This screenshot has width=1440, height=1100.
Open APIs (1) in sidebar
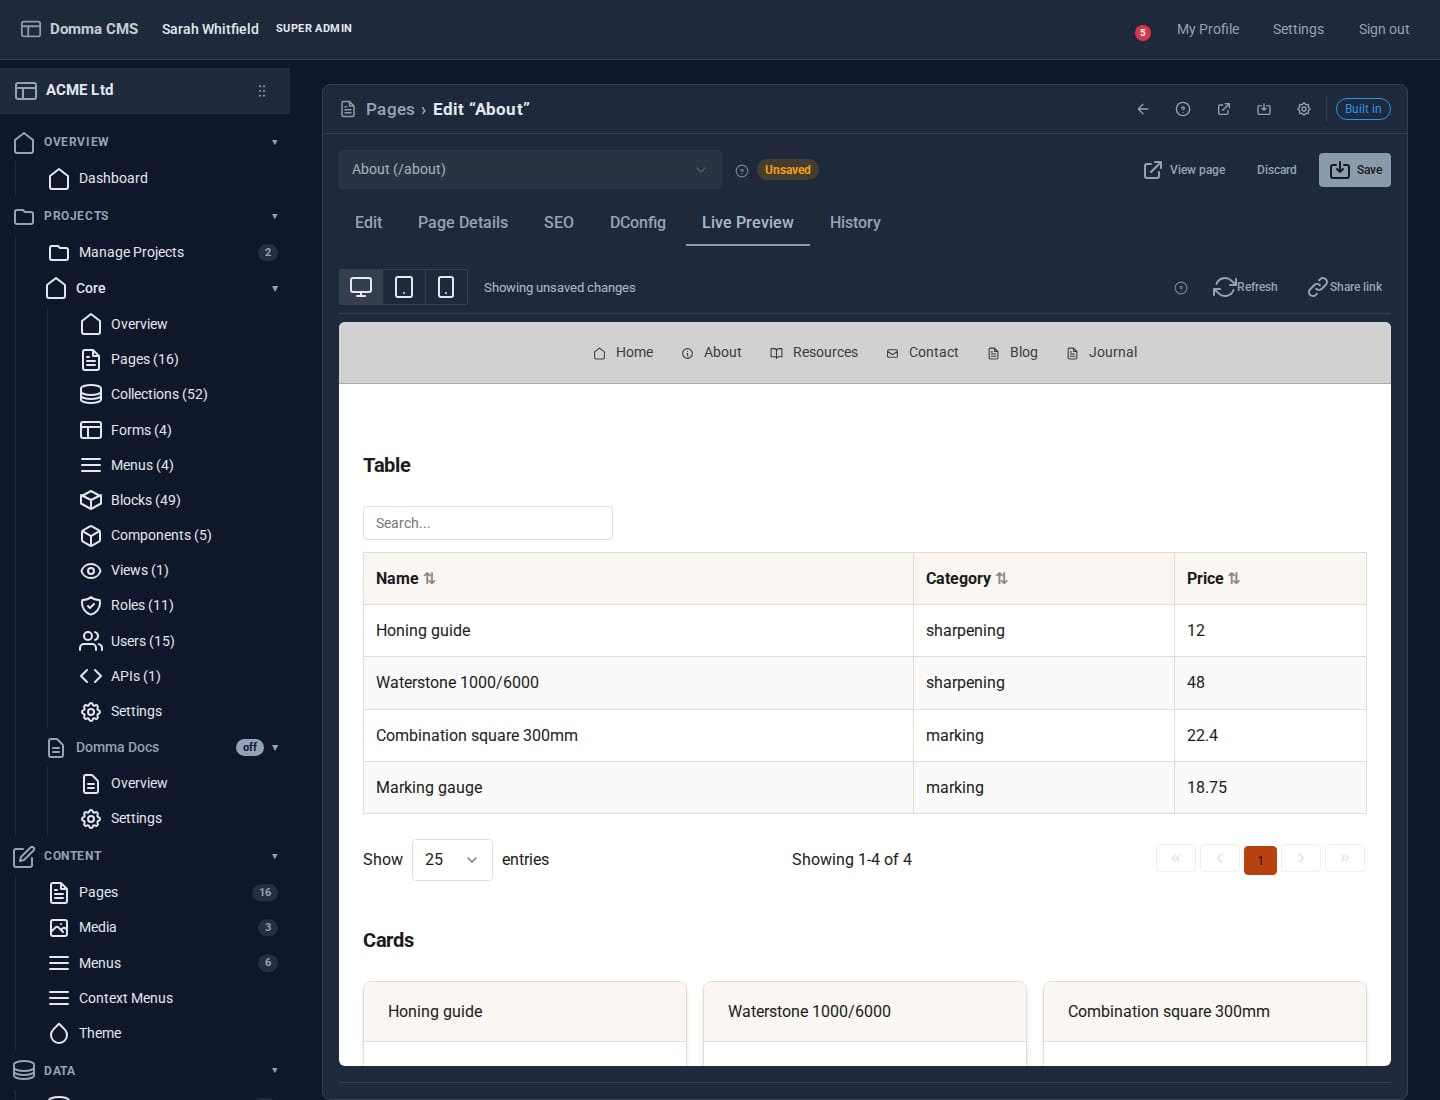pos(136,676)
